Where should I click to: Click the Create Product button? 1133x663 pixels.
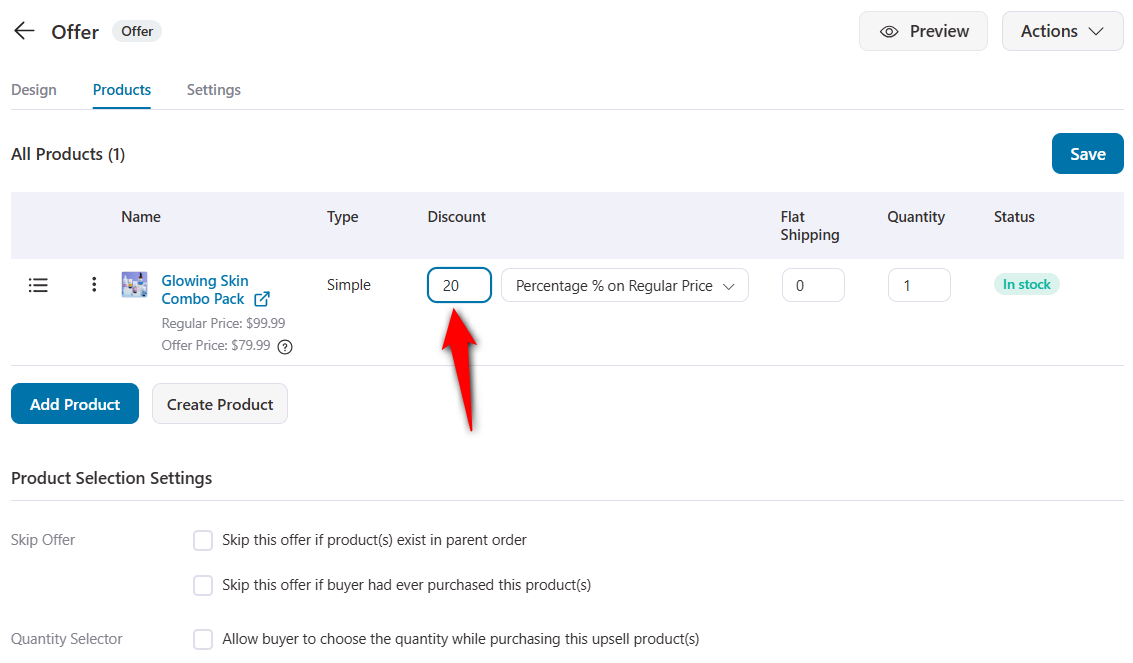pyautogui.click(x=220, y=404)
